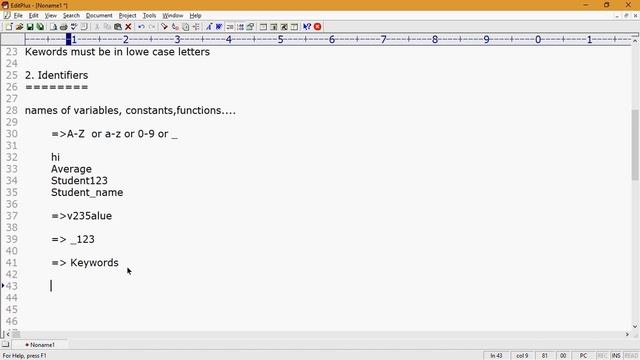
Task: Open the Window menu
Action: pos(173,16)
